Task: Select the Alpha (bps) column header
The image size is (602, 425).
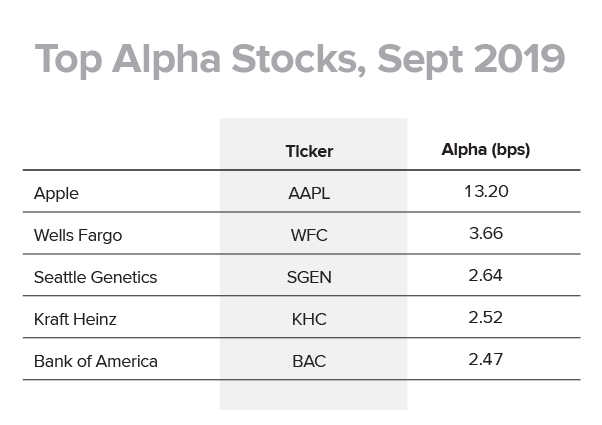Action: pyautogui.click(x=486, y=150)
